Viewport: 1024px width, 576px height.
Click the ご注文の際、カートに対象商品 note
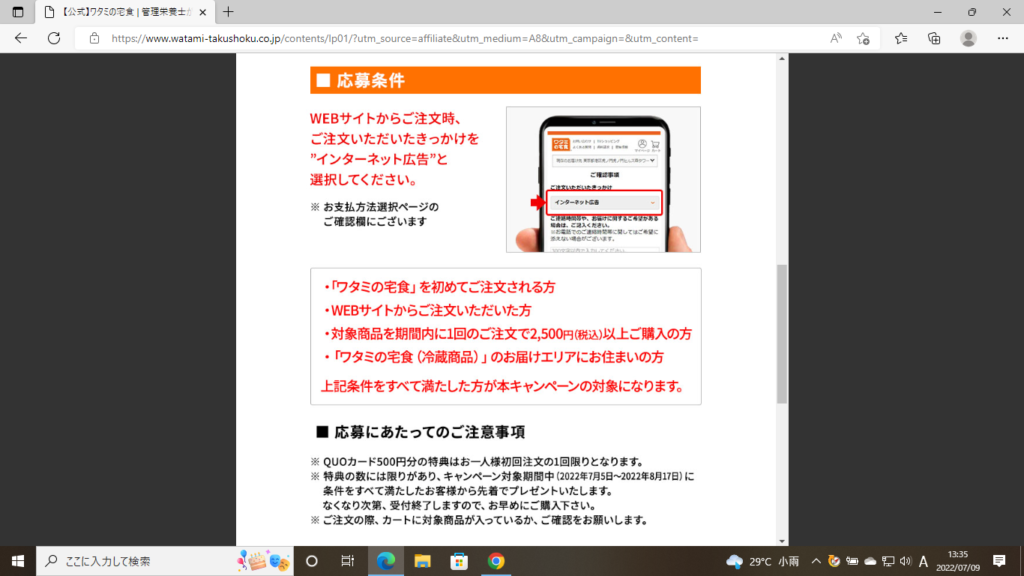coord(479,520)
